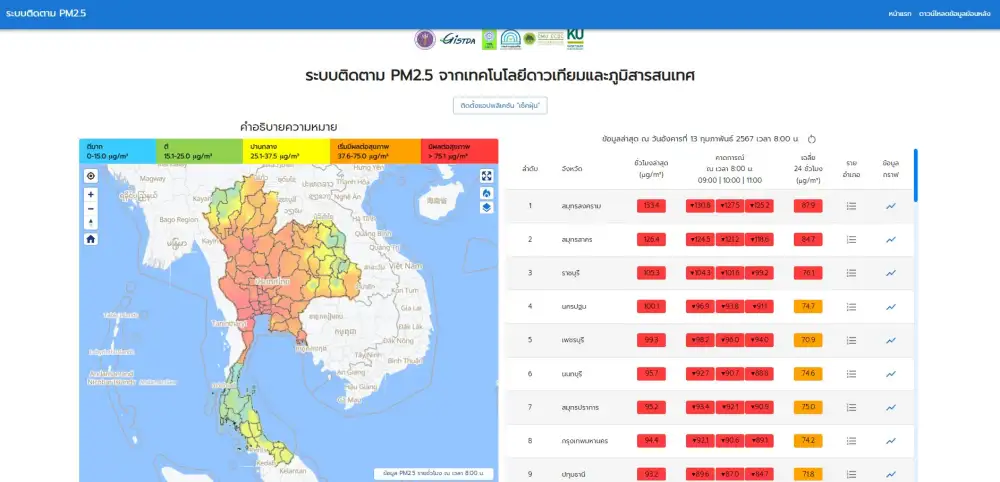Open the map layers selector
This screenshot has height=482, width=1000.
(x=487, y=208)
